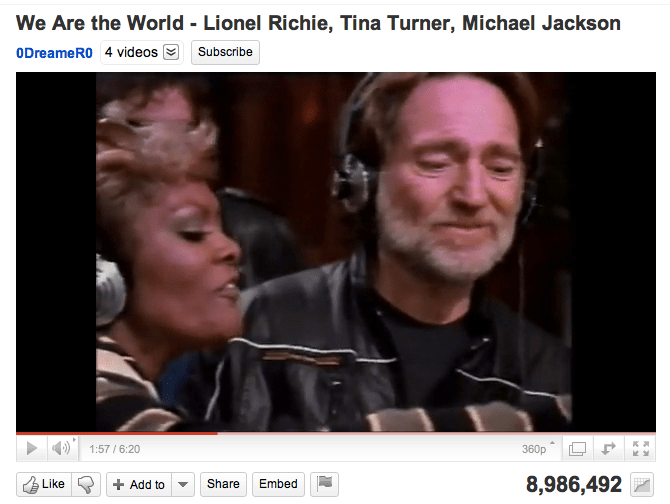The height and width of the screenshot is (504, 670).
Task: Toggle the expand player size icon
Action: [x=608, y=448]
